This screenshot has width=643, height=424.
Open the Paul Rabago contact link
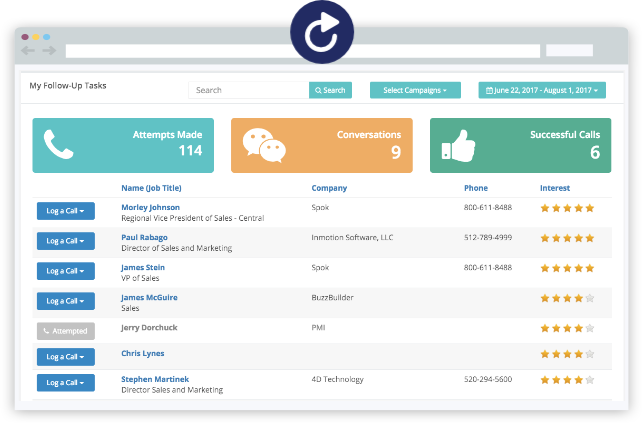(144, 237)
